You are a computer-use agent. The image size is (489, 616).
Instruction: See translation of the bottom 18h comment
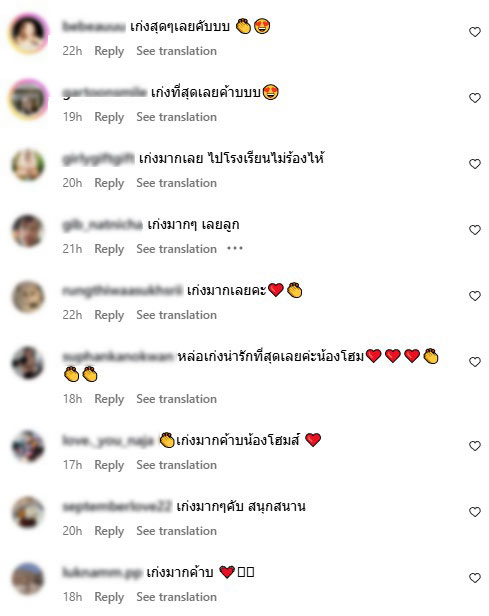point(176,597)
